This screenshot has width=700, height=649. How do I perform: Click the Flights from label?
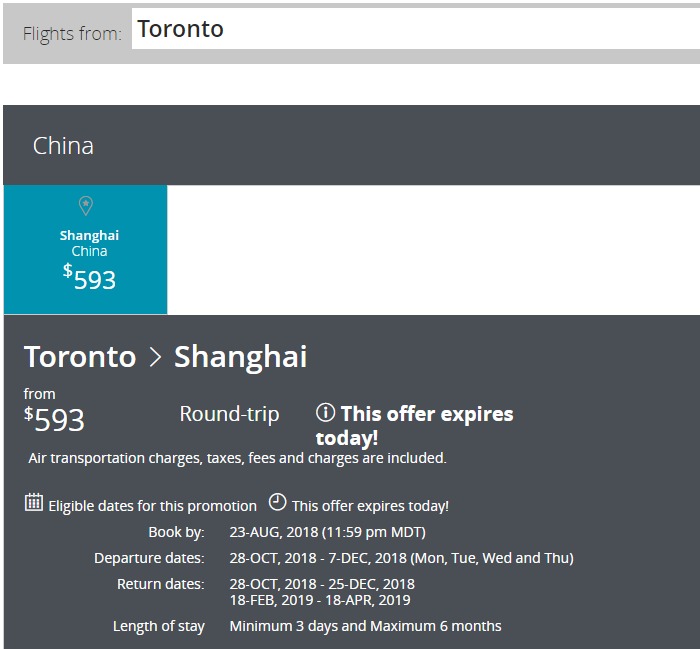click(72, 34)
